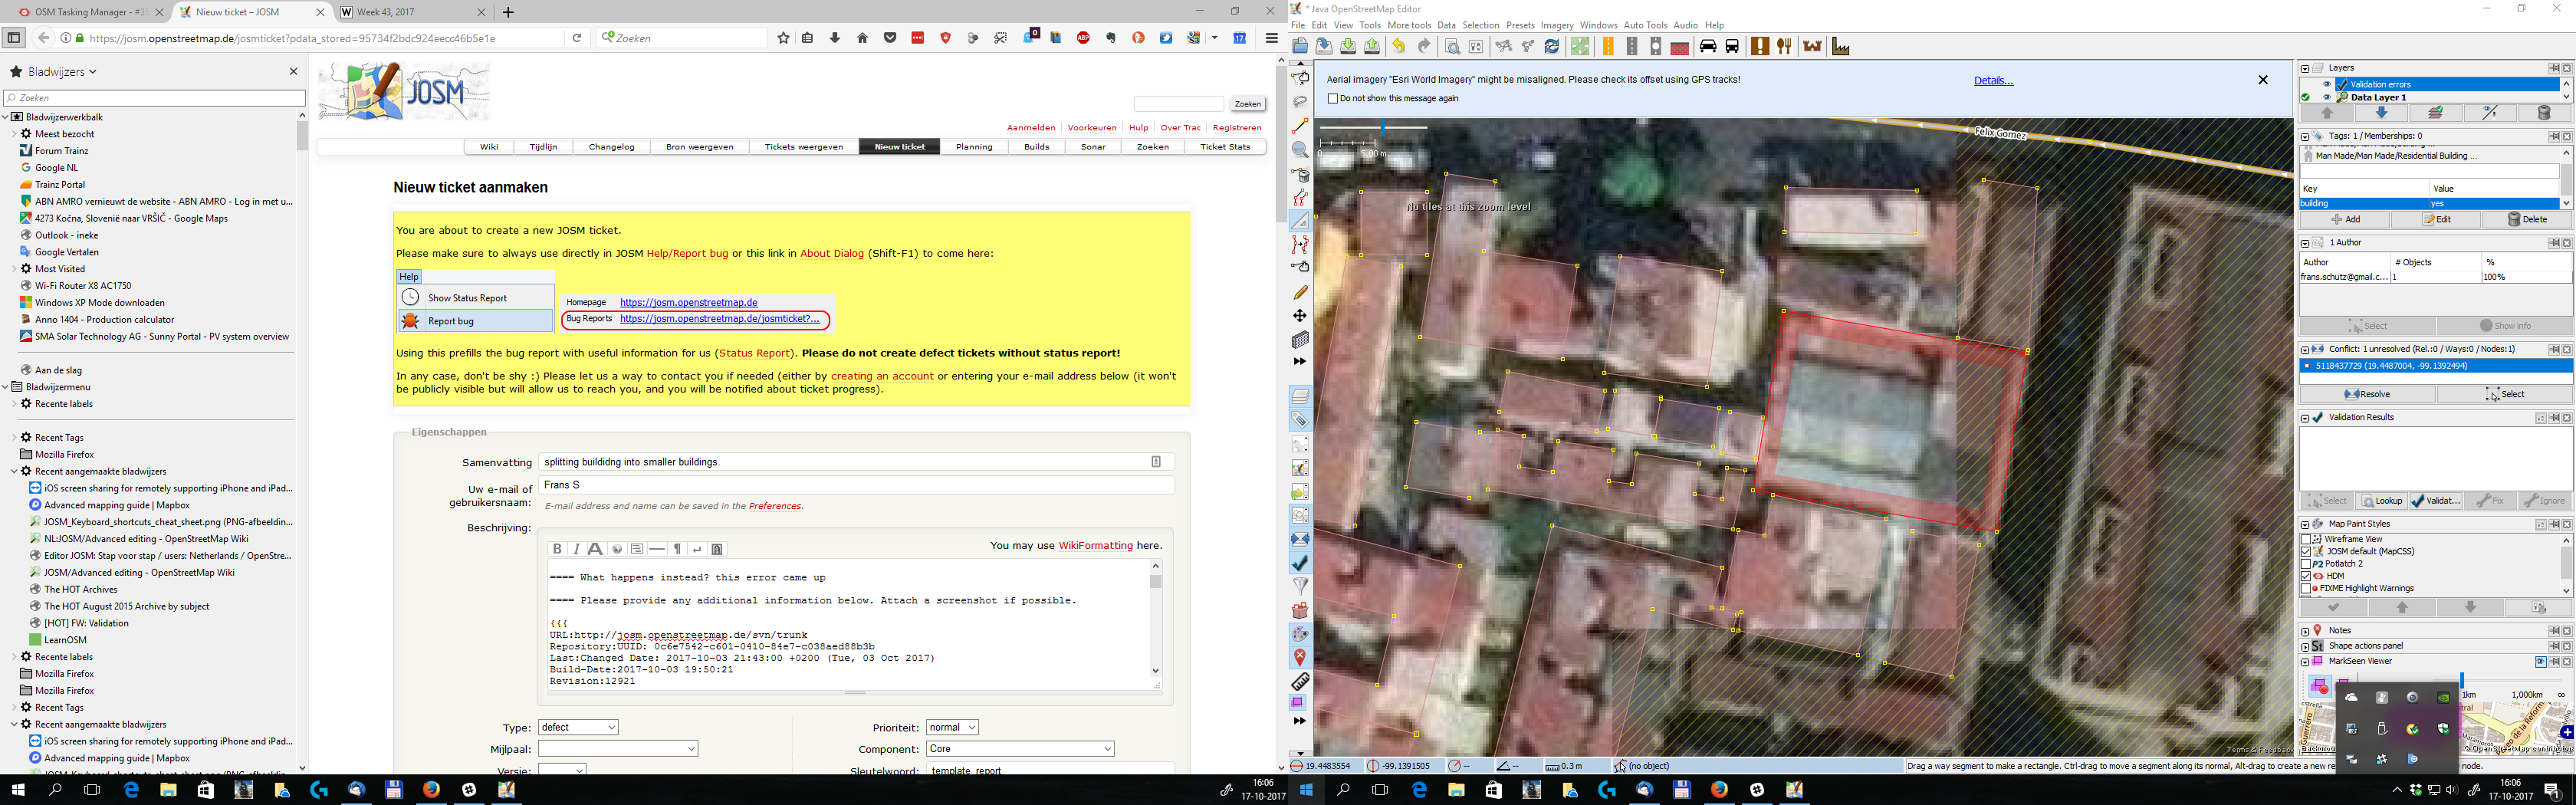Expand Shape actions panel
The height and width of the screenshot is (805, 2576).
2305,646
